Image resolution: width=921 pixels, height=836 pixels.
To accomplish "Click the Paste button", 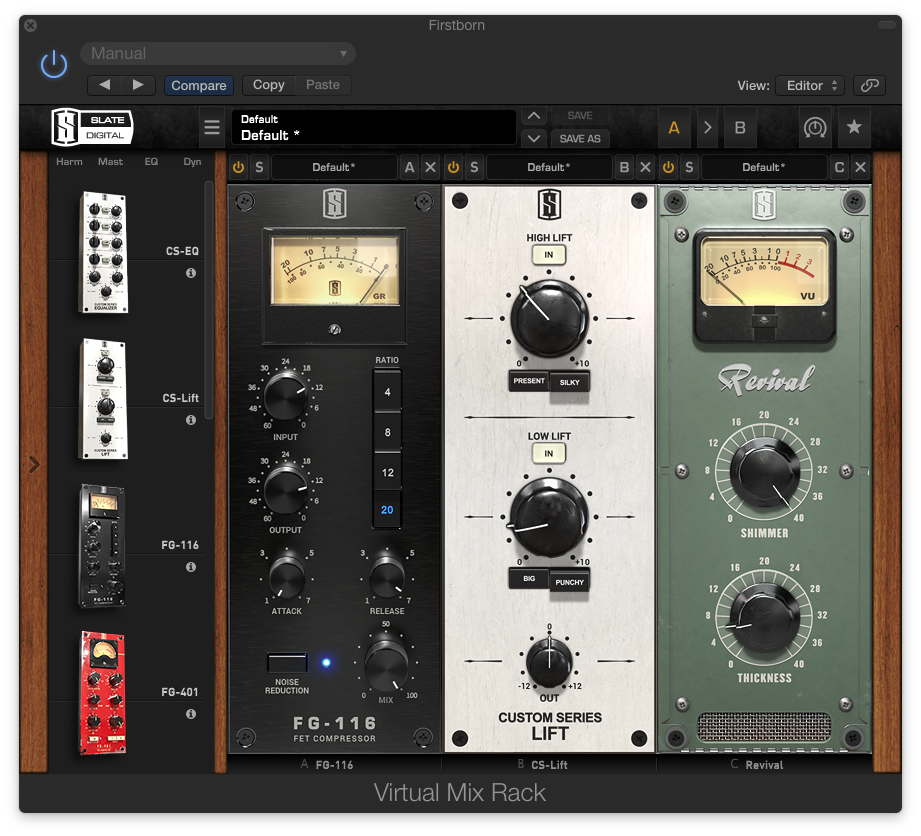I will [322, 85].
